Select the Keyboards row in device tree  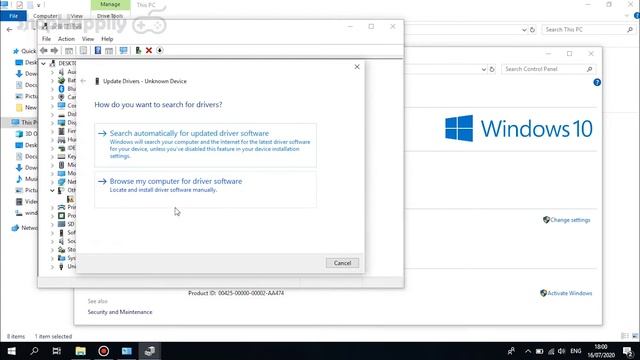(x=66, y=156)
